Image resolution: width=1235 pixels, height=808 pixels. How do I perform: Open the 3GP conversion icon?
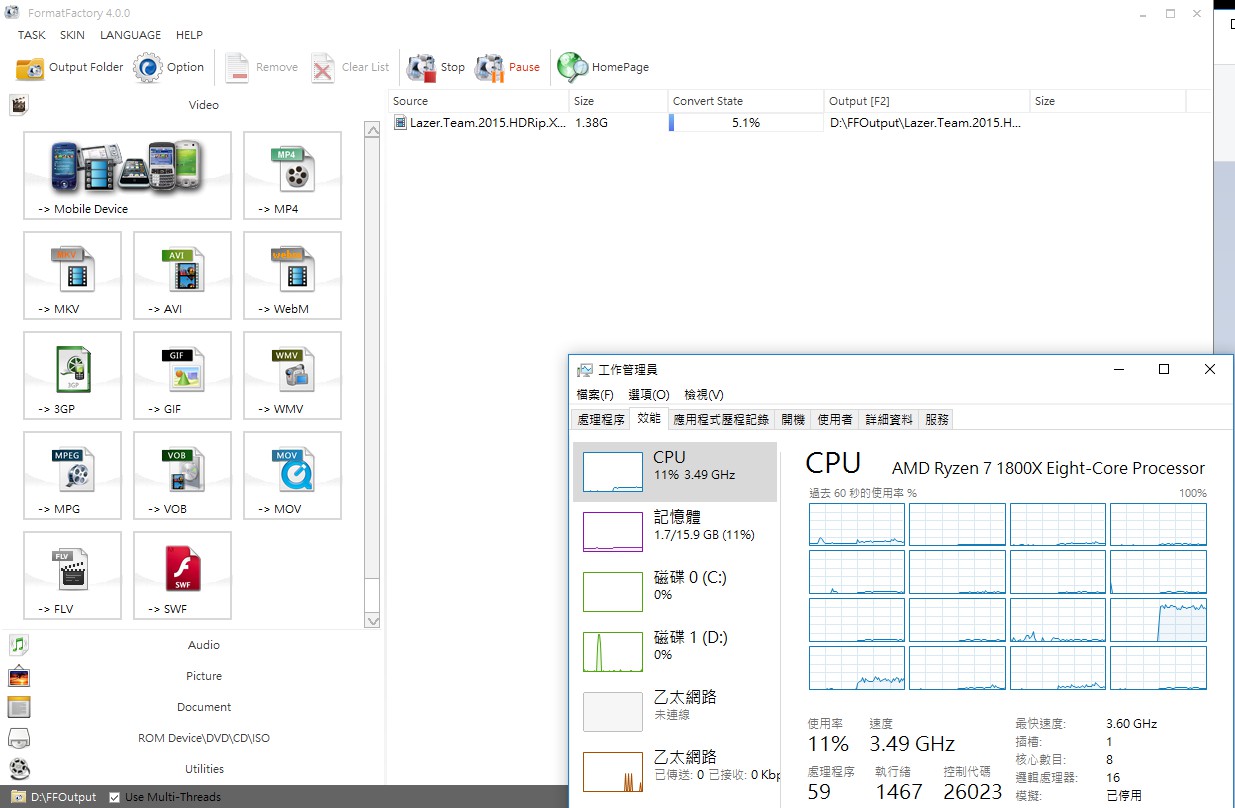pos(72,375)
